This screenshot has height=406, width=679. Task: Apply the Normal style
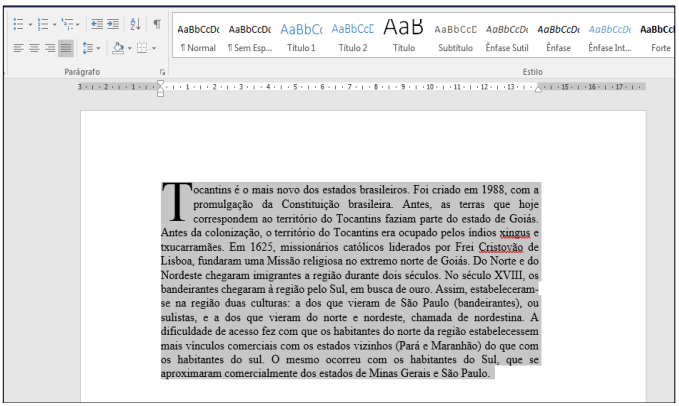pos(198,36)
